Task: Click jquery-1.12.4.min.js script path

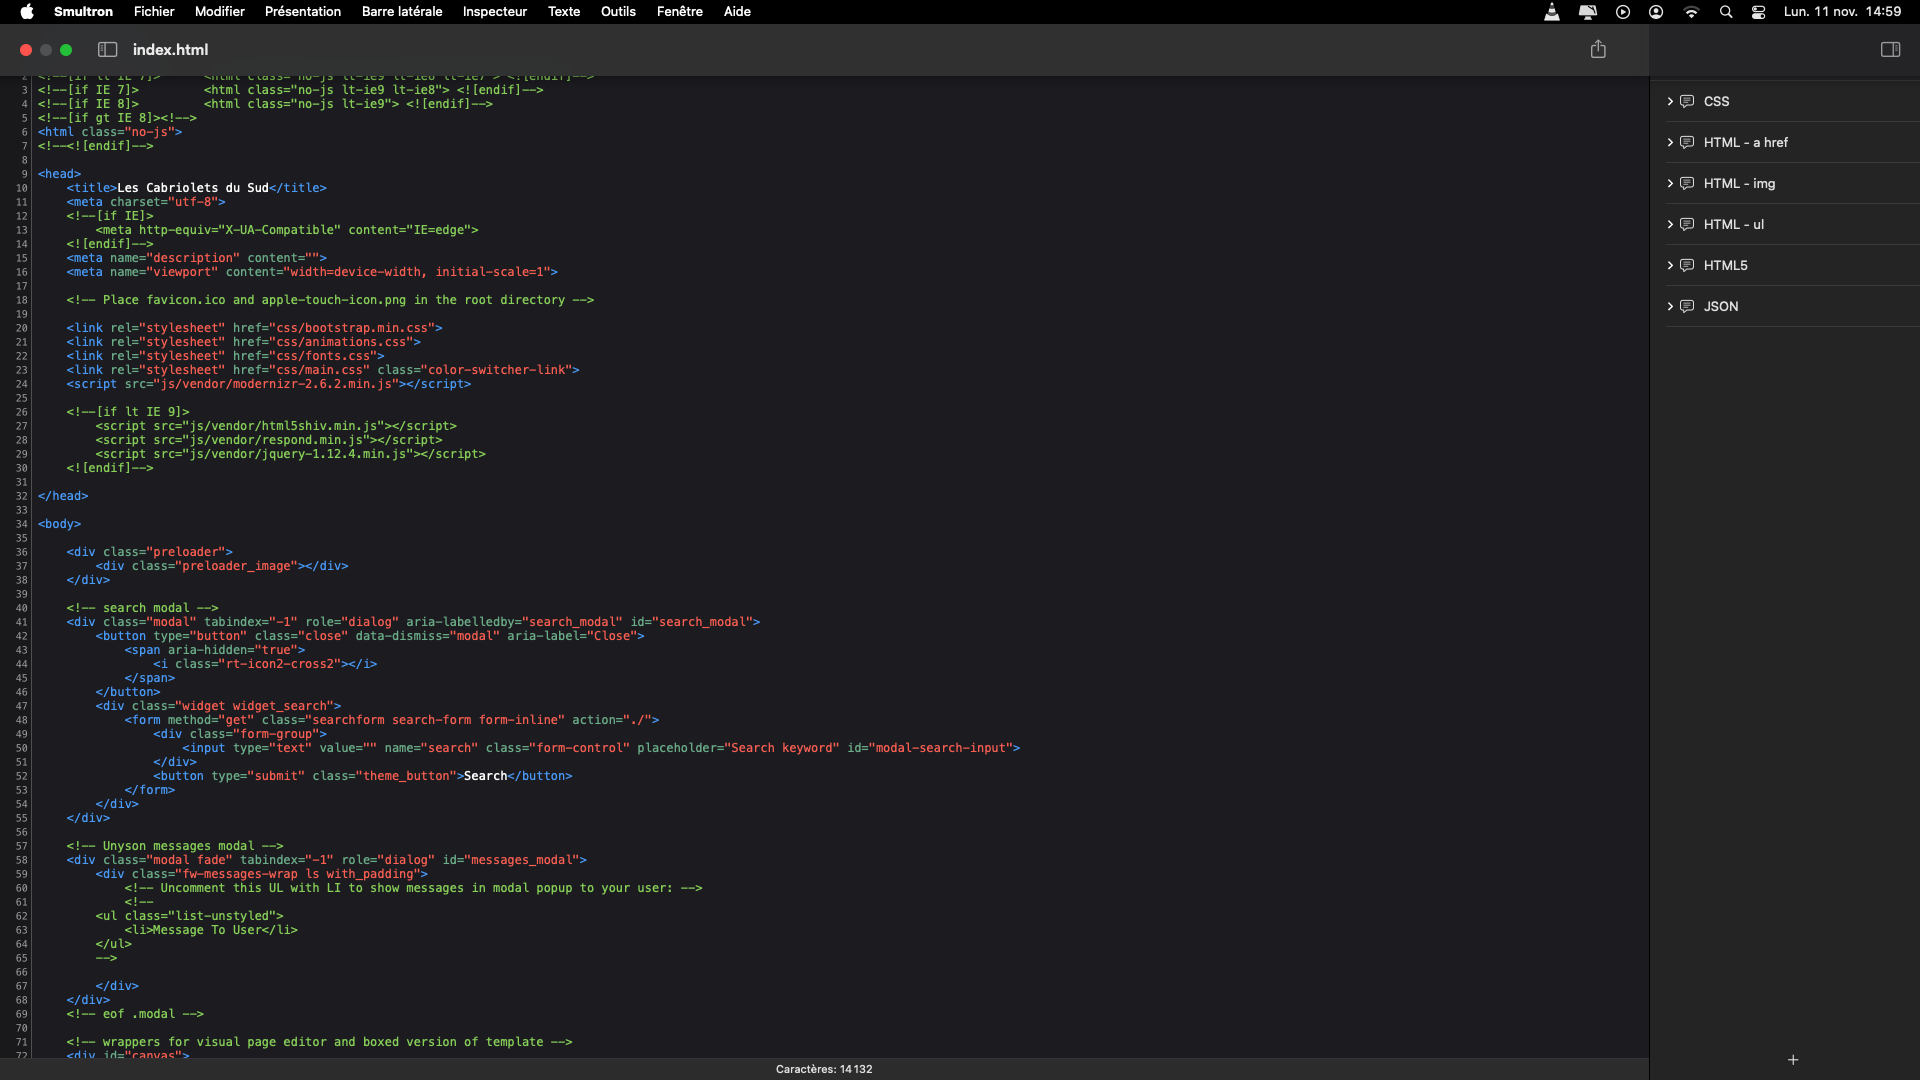Action: tap(298, 454)
